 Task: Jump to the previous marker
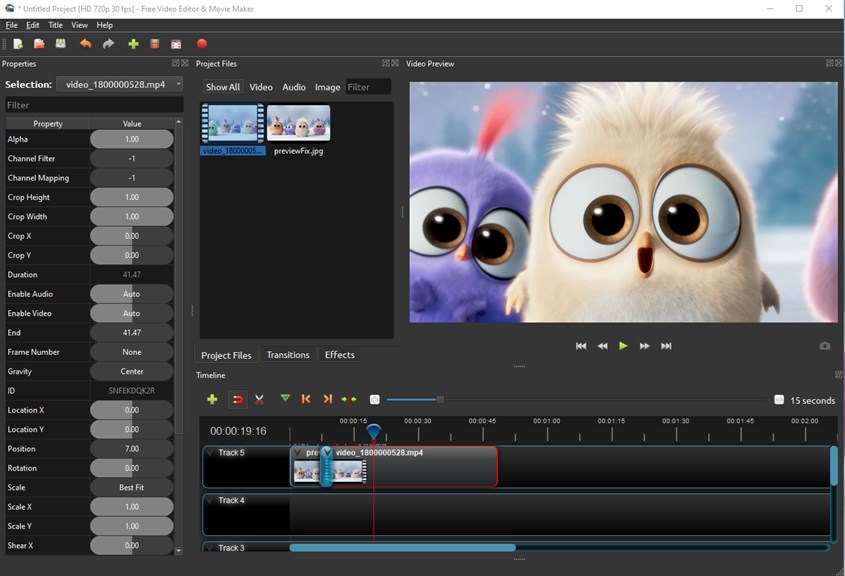click(306, 399)
